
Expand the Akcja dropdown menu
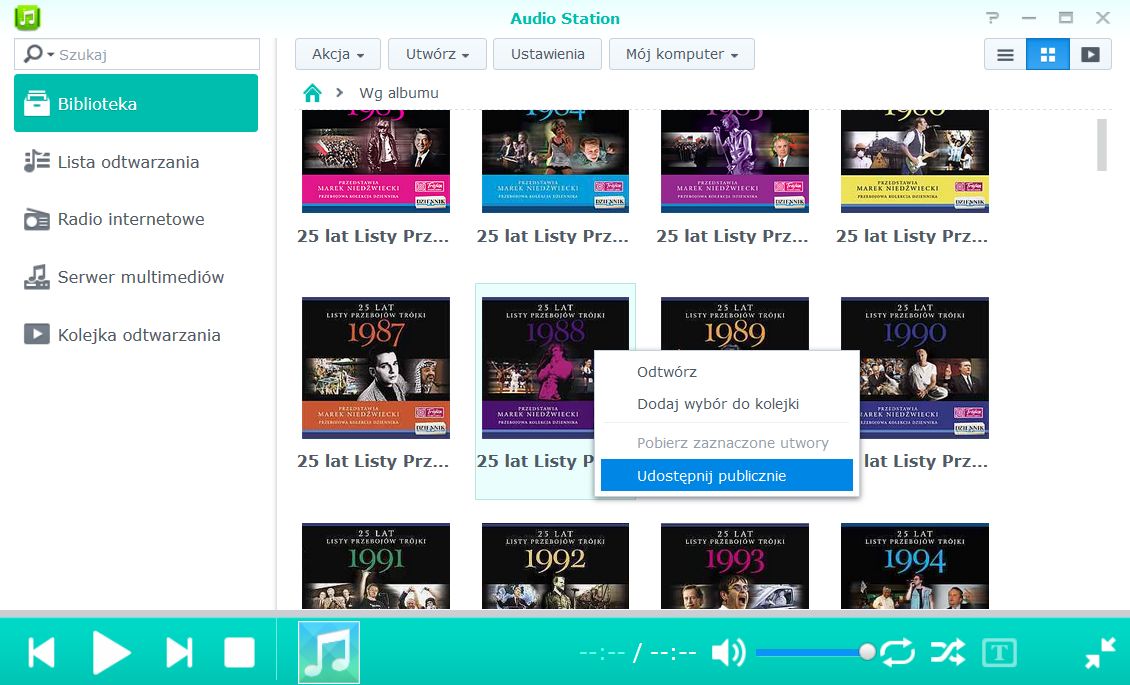(x=338, y=54)
